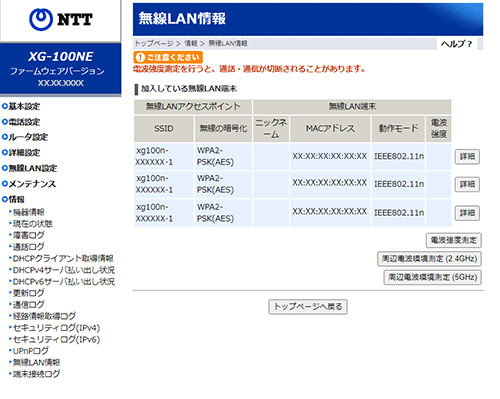This screenshot has width=500, height=399.
Task: Expand the 無線LAN設定 menu
Action: click(29, 168)
